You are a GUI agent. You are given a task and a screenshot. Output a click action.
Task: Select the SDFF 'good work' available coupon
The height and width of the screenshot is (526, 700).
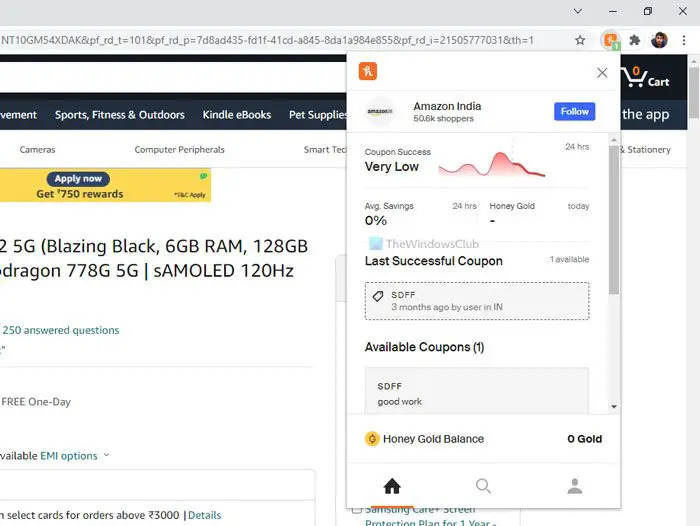[x=477, y=392]
